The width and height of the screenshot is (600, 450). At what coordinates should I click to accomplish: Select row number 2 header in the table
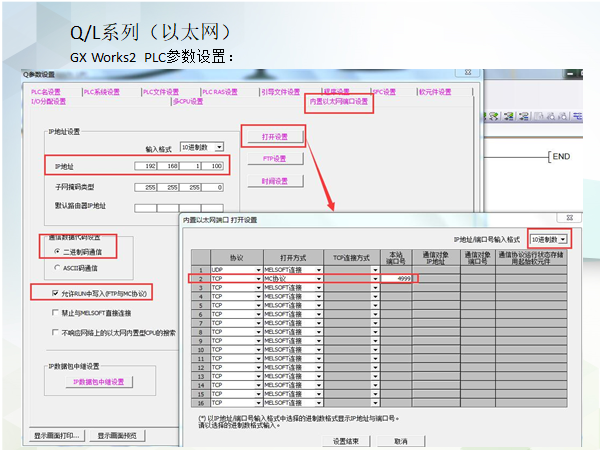point(201,279)
